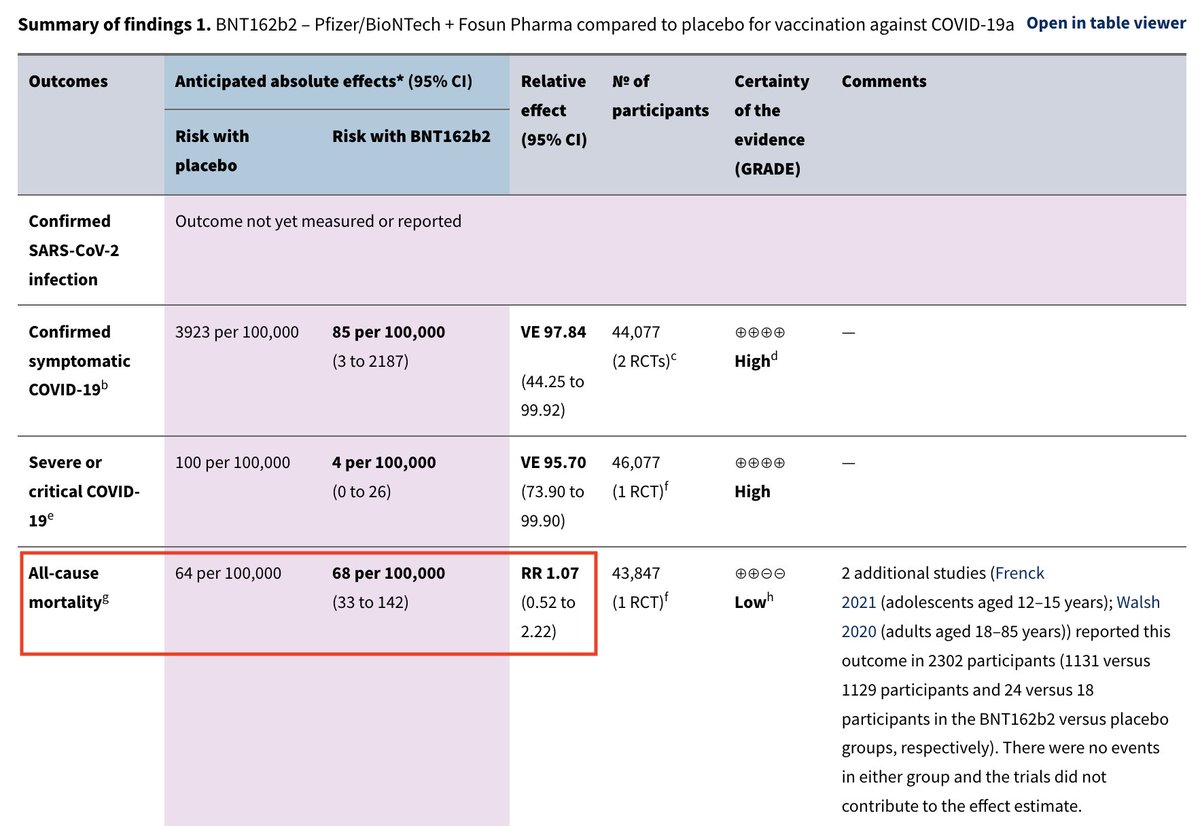Click the '43,847' participants count
Screen dimensions: 1200x826
(x=635, y=574)
